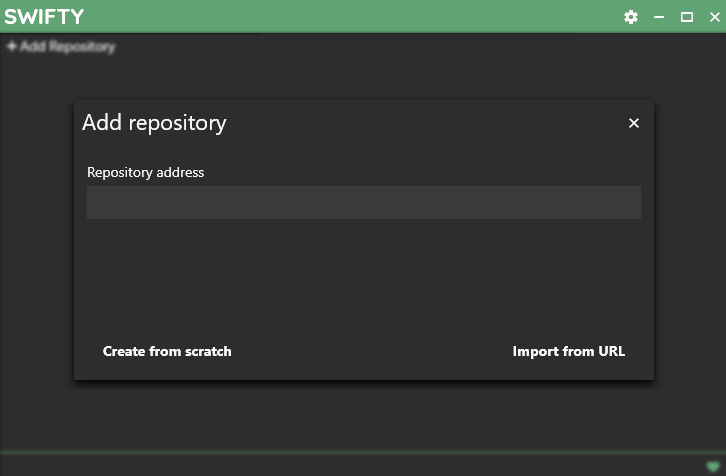726x476 pixels.
Task: Click empty green title bar area
Action: click(x=350, y=17)
